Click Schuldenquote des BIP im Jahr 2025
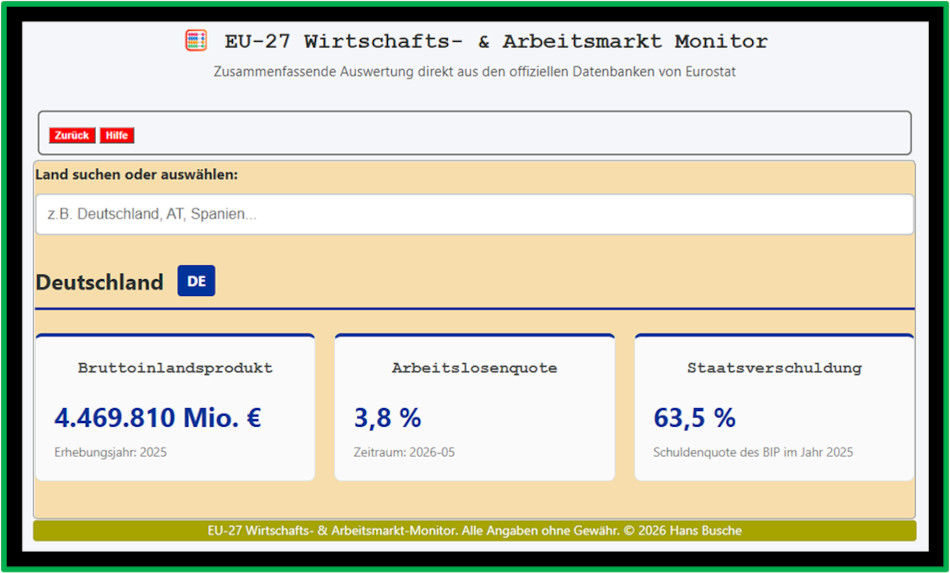This screenshot has height=573, width=950. [x=753, y=452]
